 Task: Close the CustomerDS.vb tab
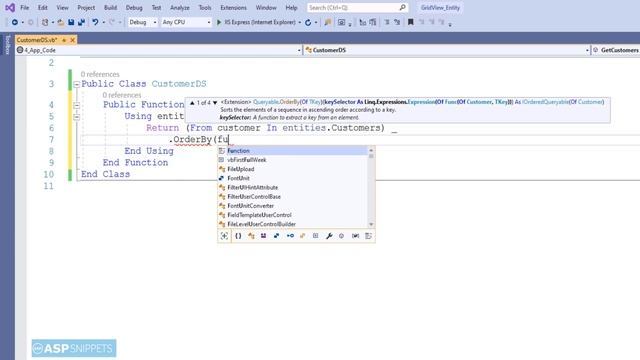coord(73,40)
